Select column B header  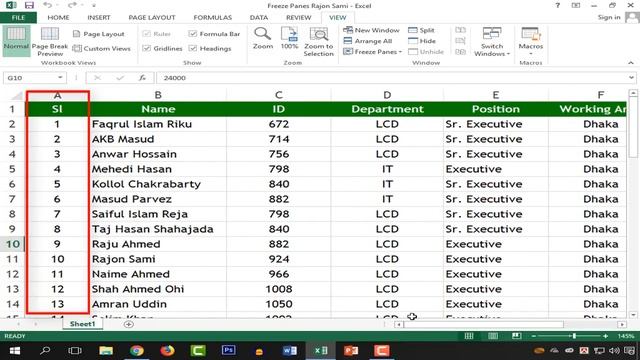point(158,95)
